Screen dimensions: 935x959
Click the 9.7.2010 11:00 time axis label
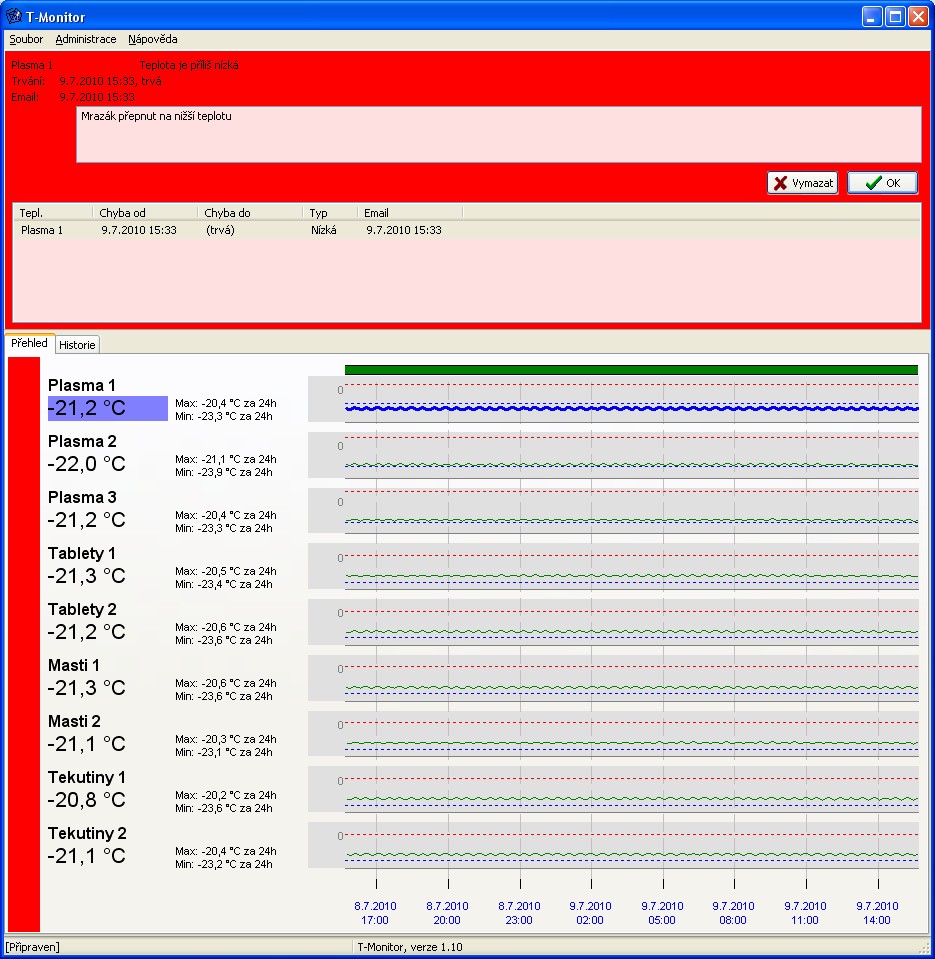click(805, 913)
